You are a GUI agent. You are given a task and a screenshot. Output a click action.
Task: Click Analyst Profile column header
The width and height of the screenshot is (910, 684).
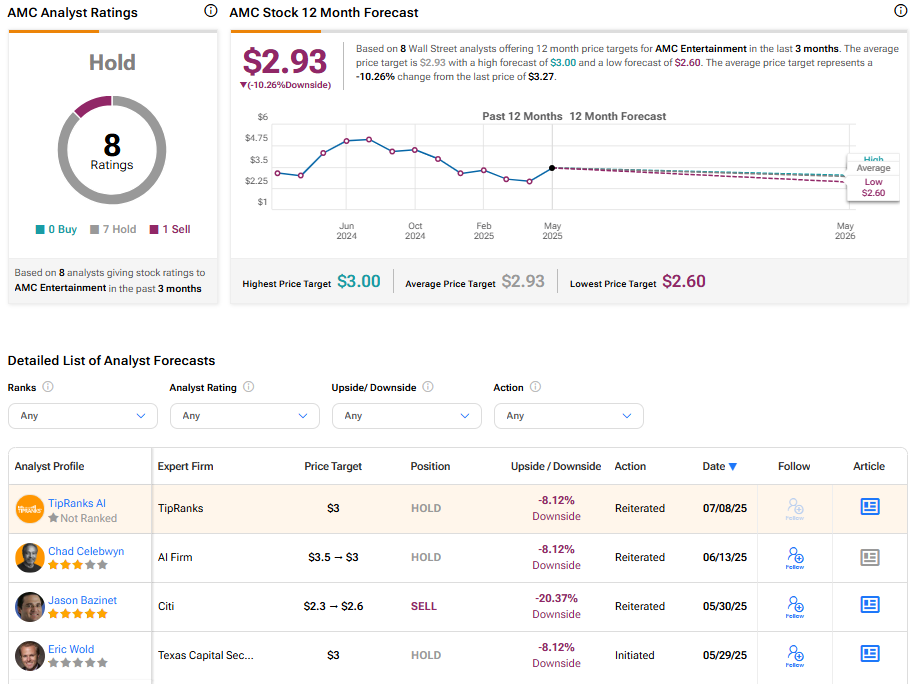(49, 466)
